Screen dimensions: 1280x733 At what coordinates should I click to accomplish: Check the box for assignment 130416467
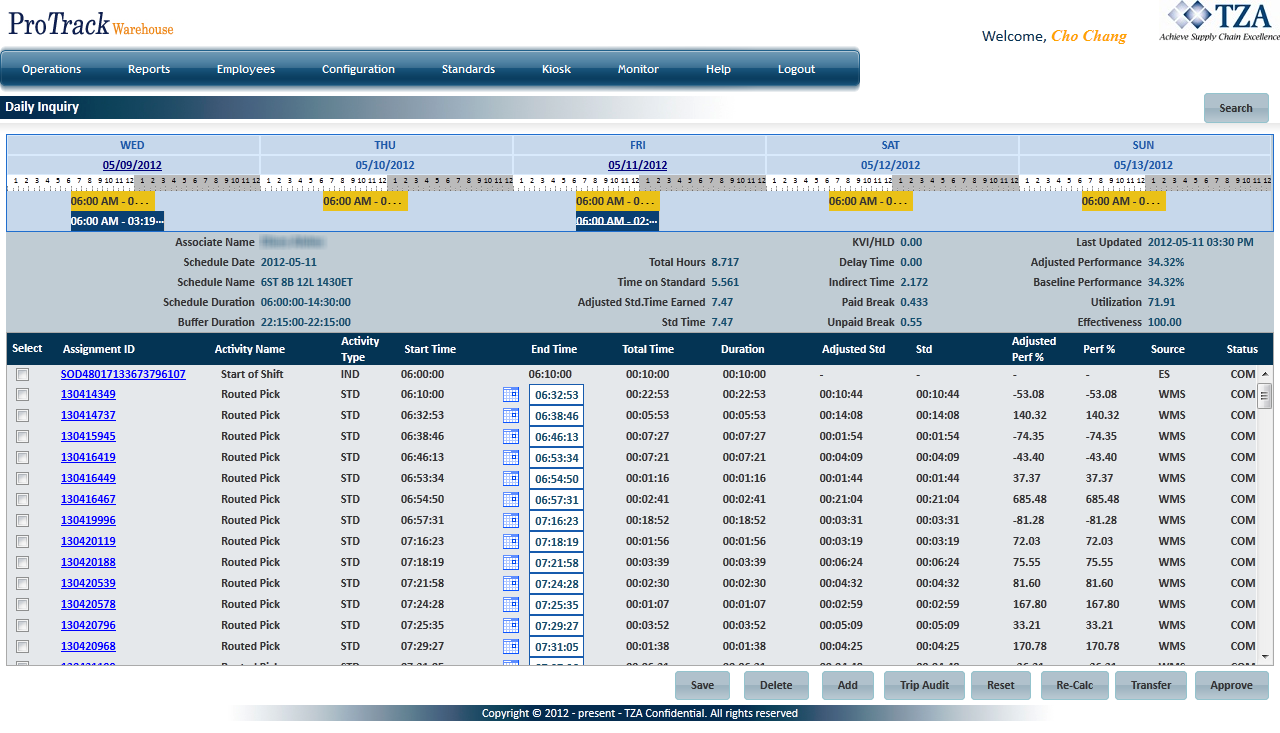tap(22, 500)
